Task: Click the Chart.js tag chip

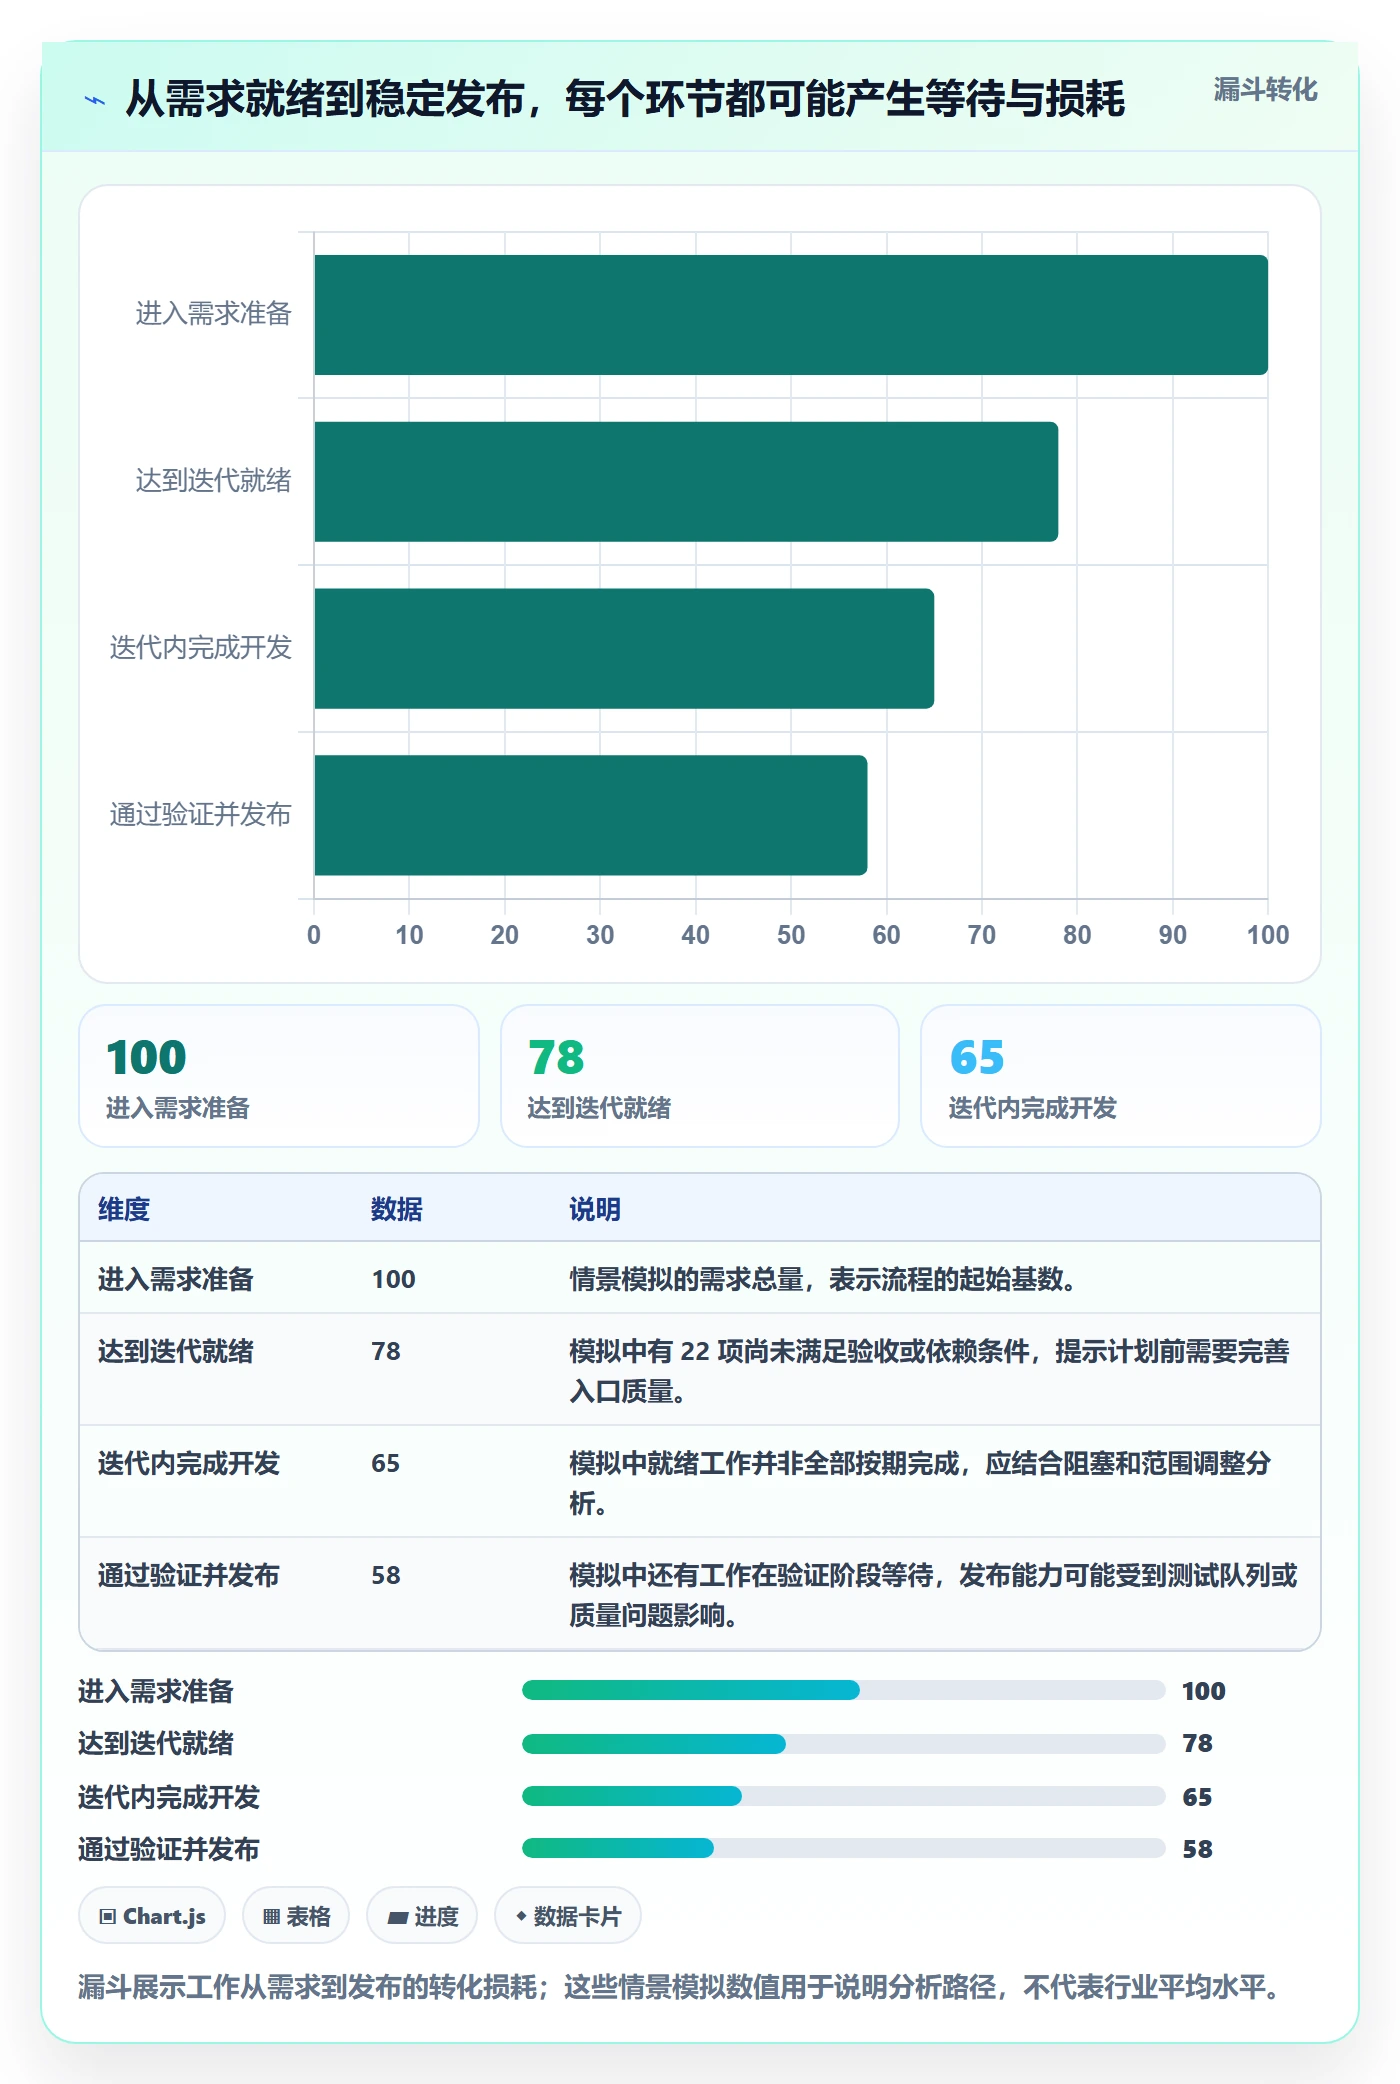Action: 152,1916
